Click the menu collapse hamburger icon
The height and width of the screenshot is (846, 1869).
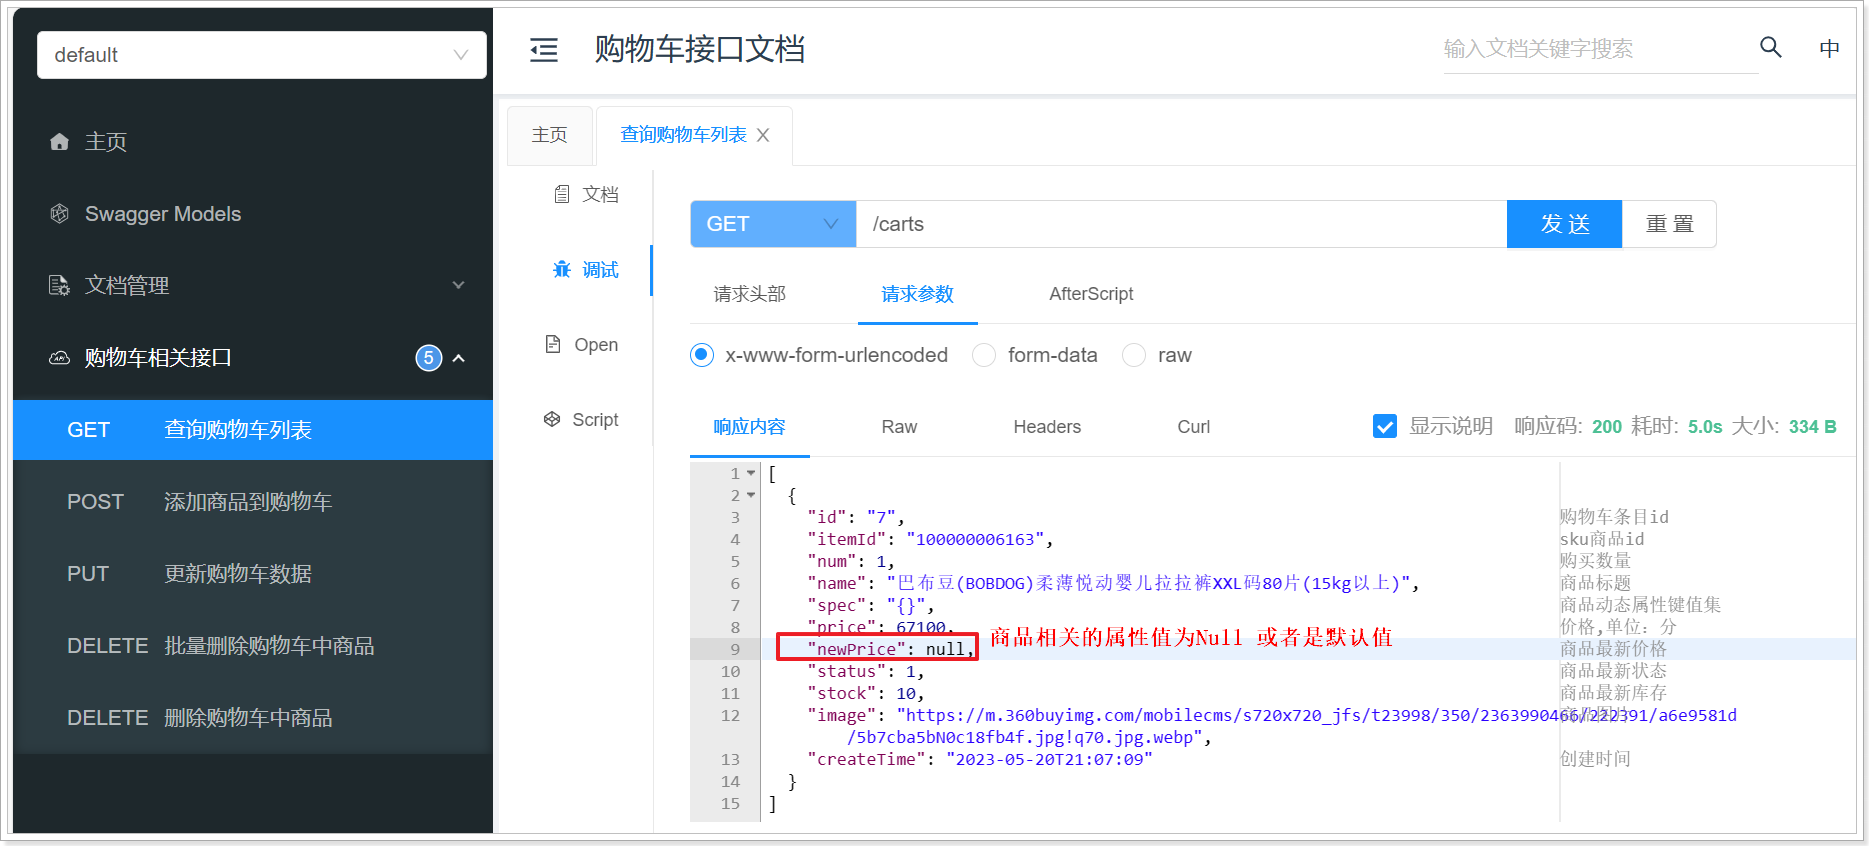click(544, 50)
